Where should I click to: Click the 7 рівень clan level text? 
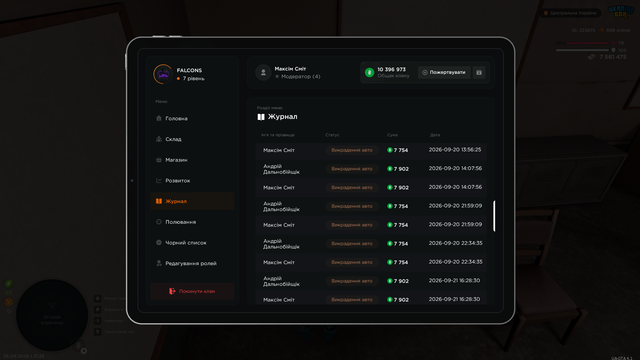pyautogui.click(x=193, y=78)
